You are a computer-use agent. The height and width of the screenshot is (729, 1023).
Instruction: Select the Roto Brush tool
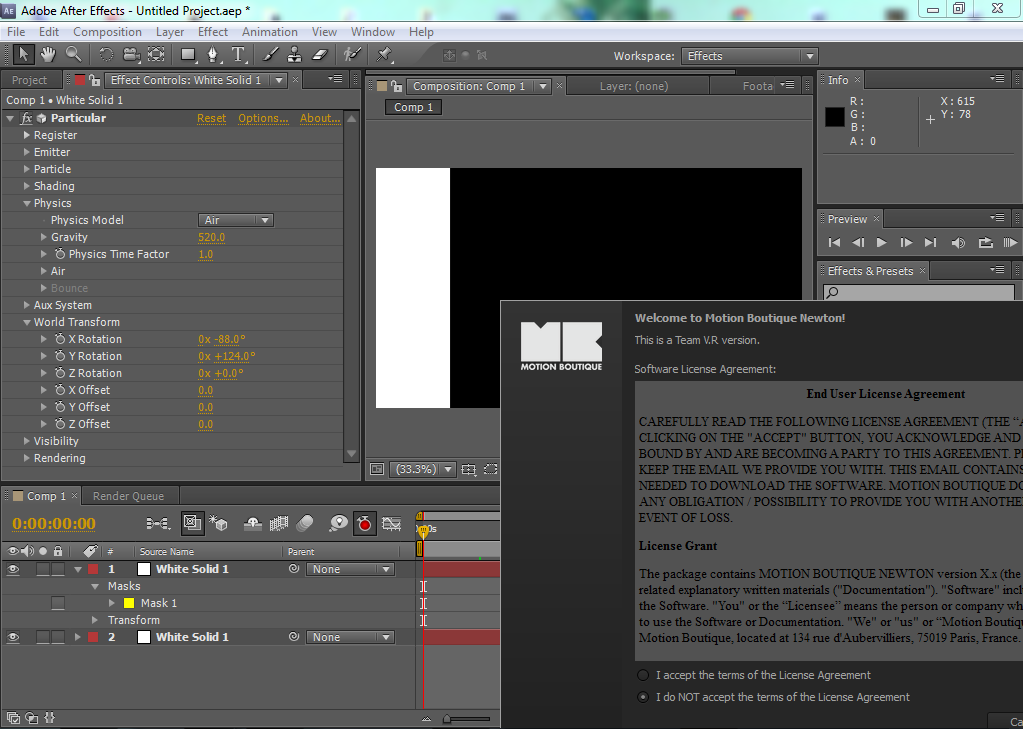pyautogui.click(x=352, y=55)
